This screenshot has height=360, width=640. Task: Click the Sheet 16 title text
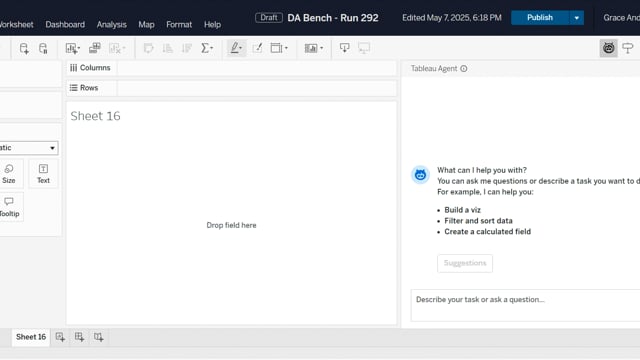click(x=95, y=116)
